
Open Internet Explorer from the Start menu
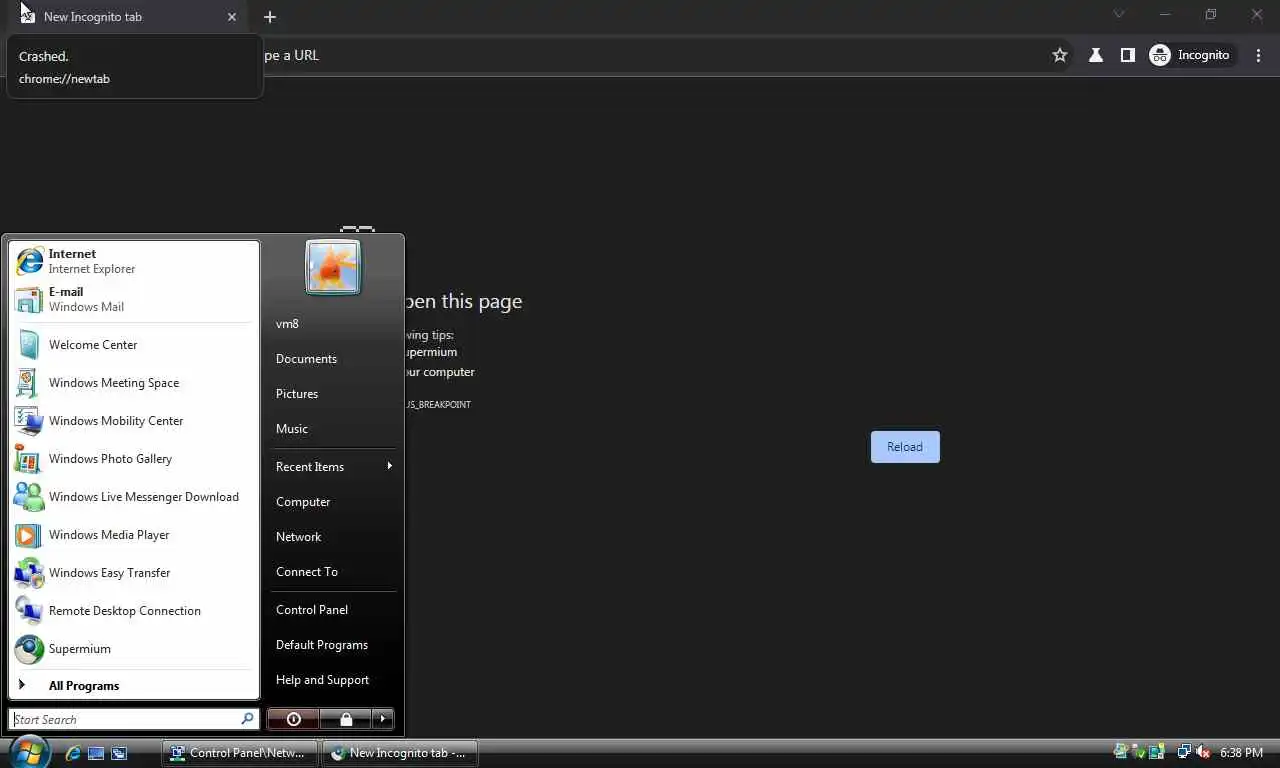[134, 261]
